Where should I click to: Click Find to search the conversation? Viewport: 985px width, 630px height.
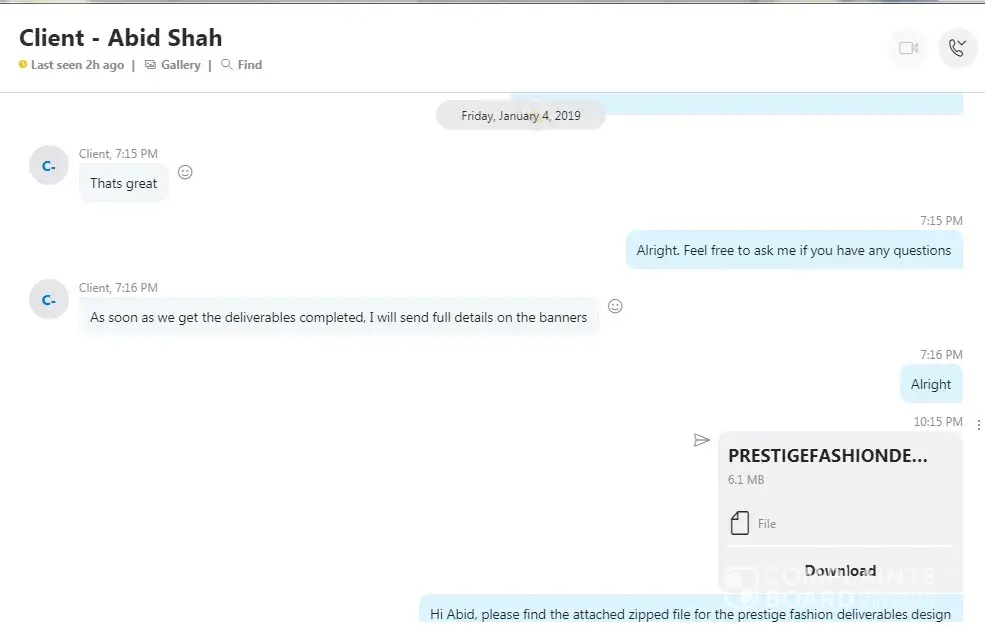click(x=242, y=65)
